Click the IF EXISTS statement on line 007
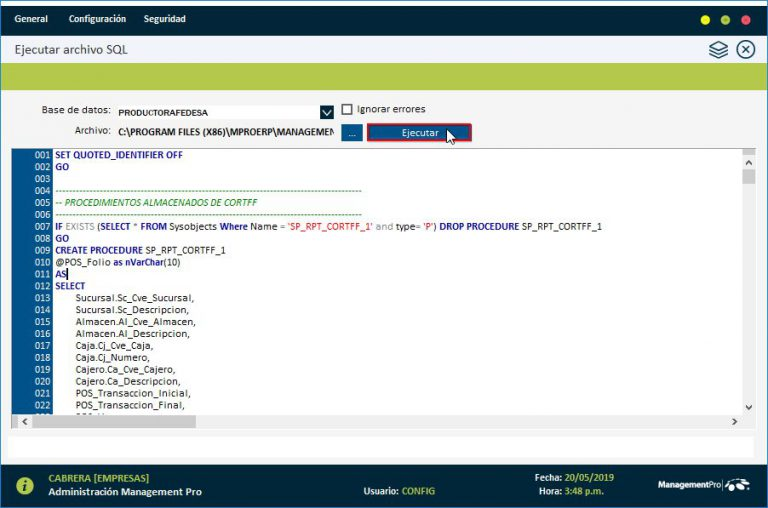Viewport: 768px width, 508px height. pyautogui.click(x=328, y=226)
